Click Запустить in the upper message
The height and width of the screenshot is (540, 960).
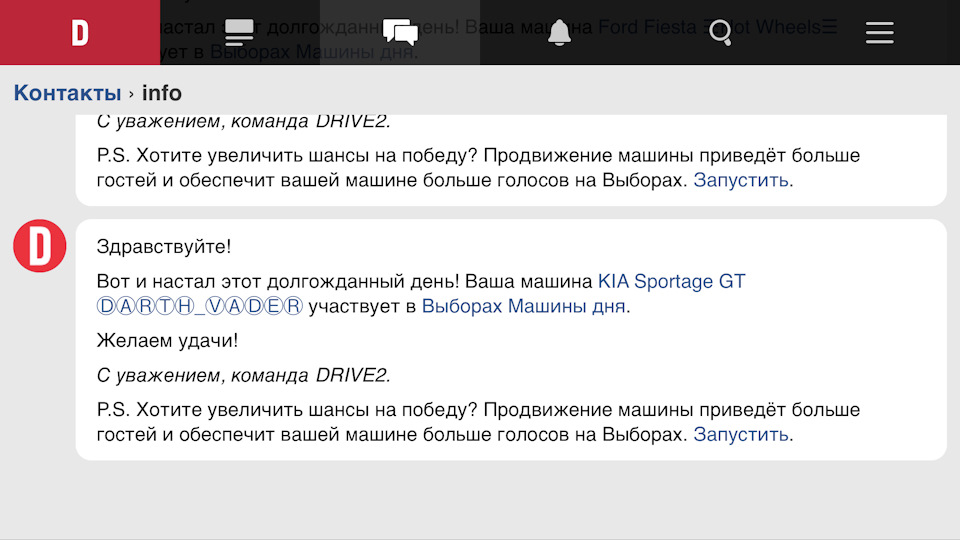[x=740, y=181]
